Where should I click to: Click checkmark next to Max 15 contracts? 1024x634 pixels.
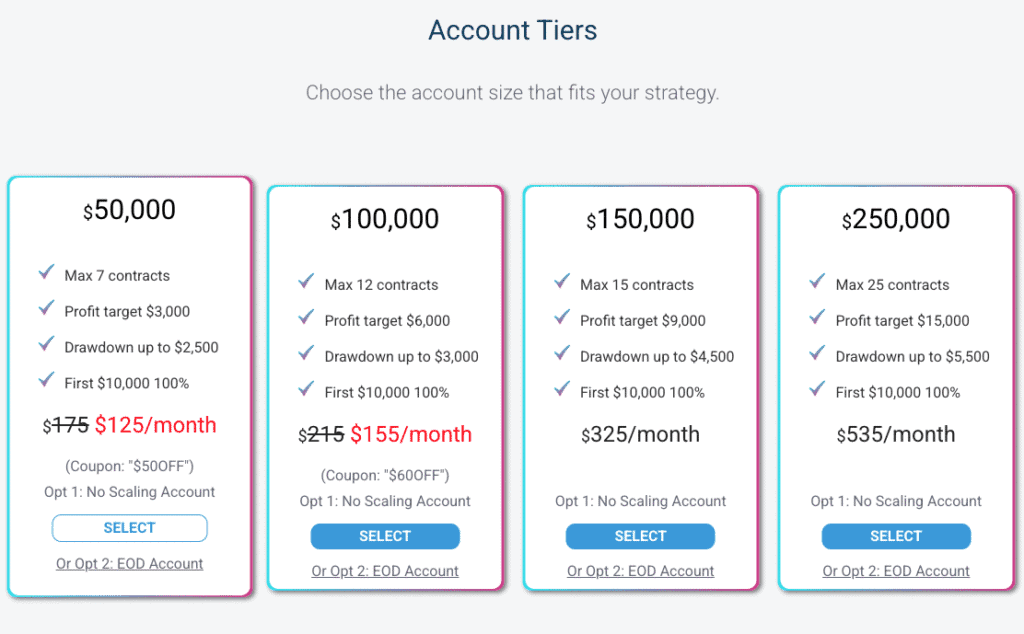[x=562, y=282]
